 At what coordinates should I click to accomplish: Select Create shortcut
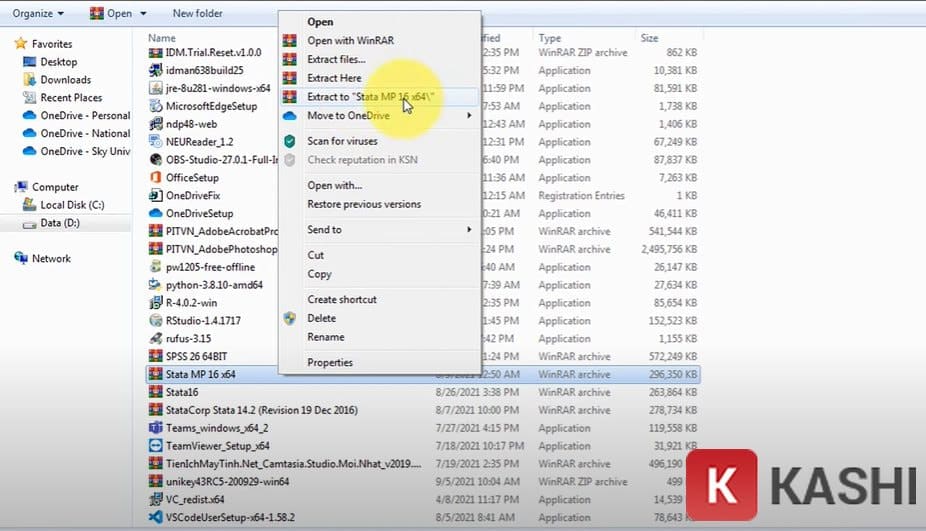tap(342, 299)
